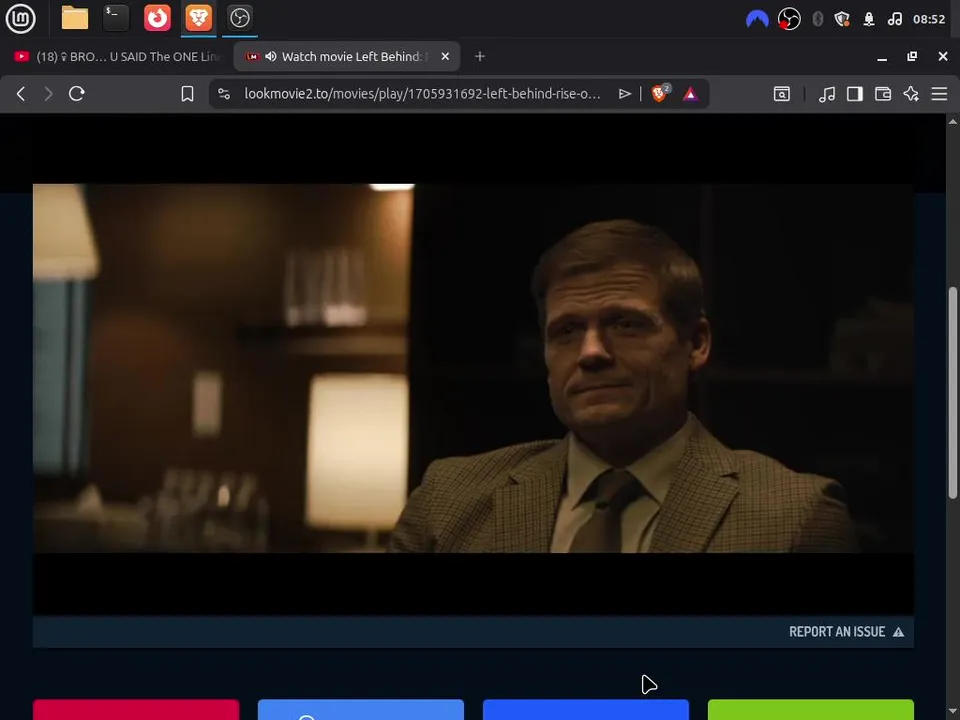The width and height of the screenshot is (960, 720).
Task: Go forward in browser history
Action: (x=48, y=94)
